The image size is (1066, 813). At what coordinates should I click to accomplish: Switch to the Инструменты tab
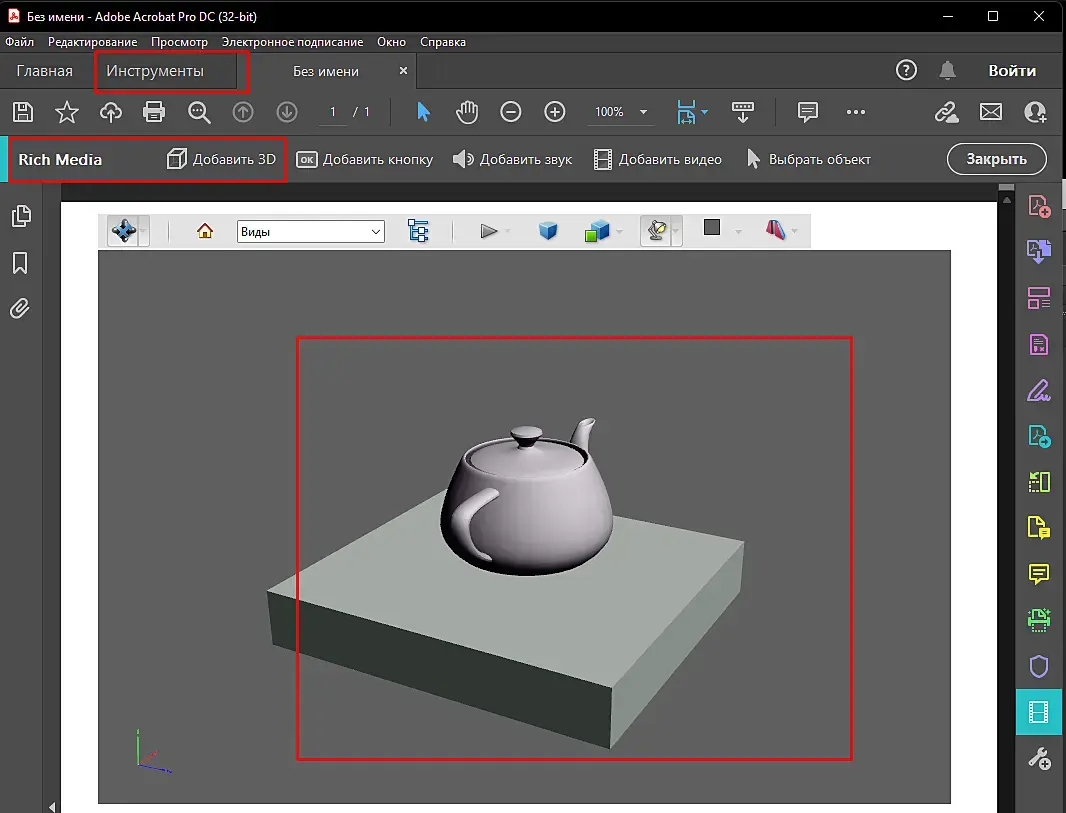(x=155, y=71)
